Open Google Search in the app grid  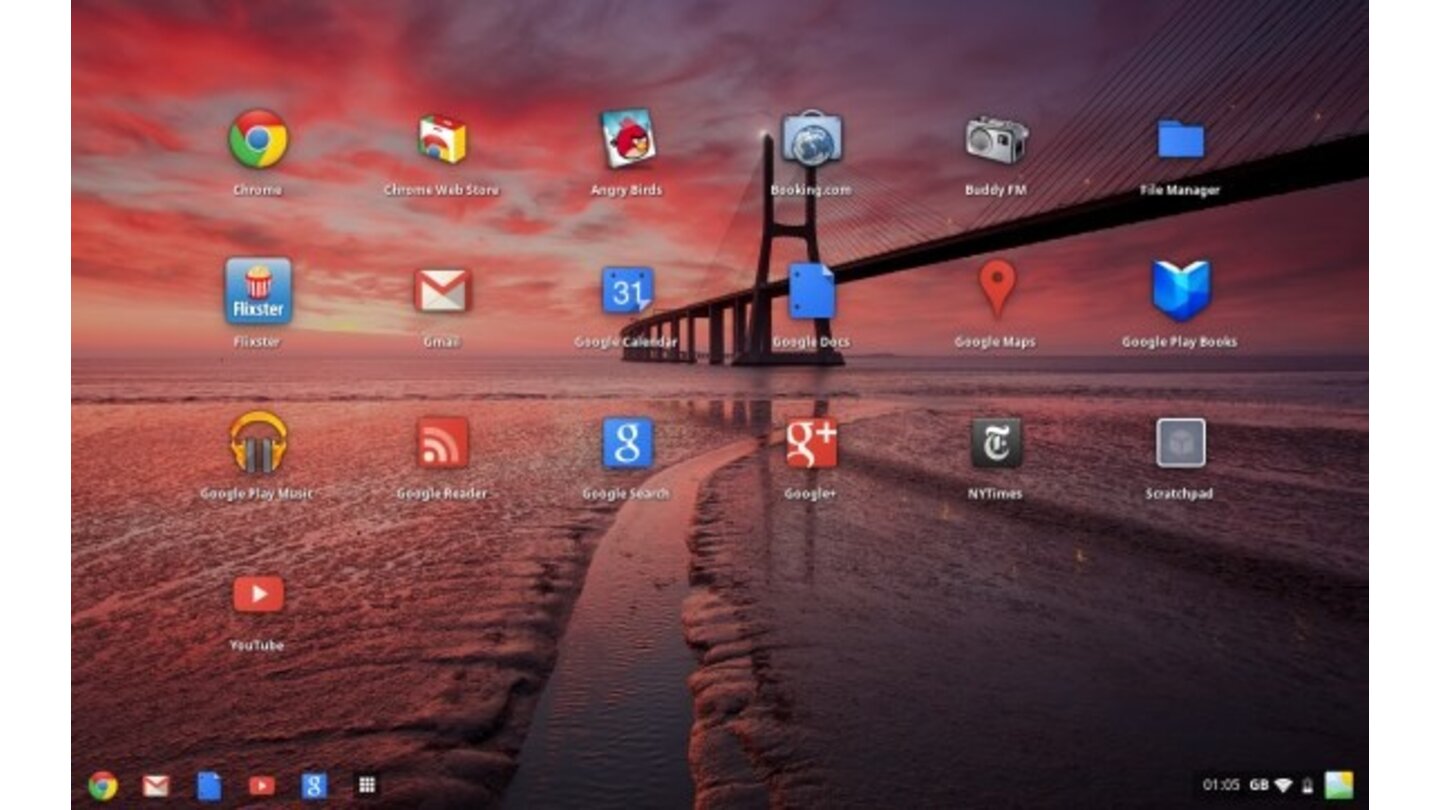click(x=627, y=443)
